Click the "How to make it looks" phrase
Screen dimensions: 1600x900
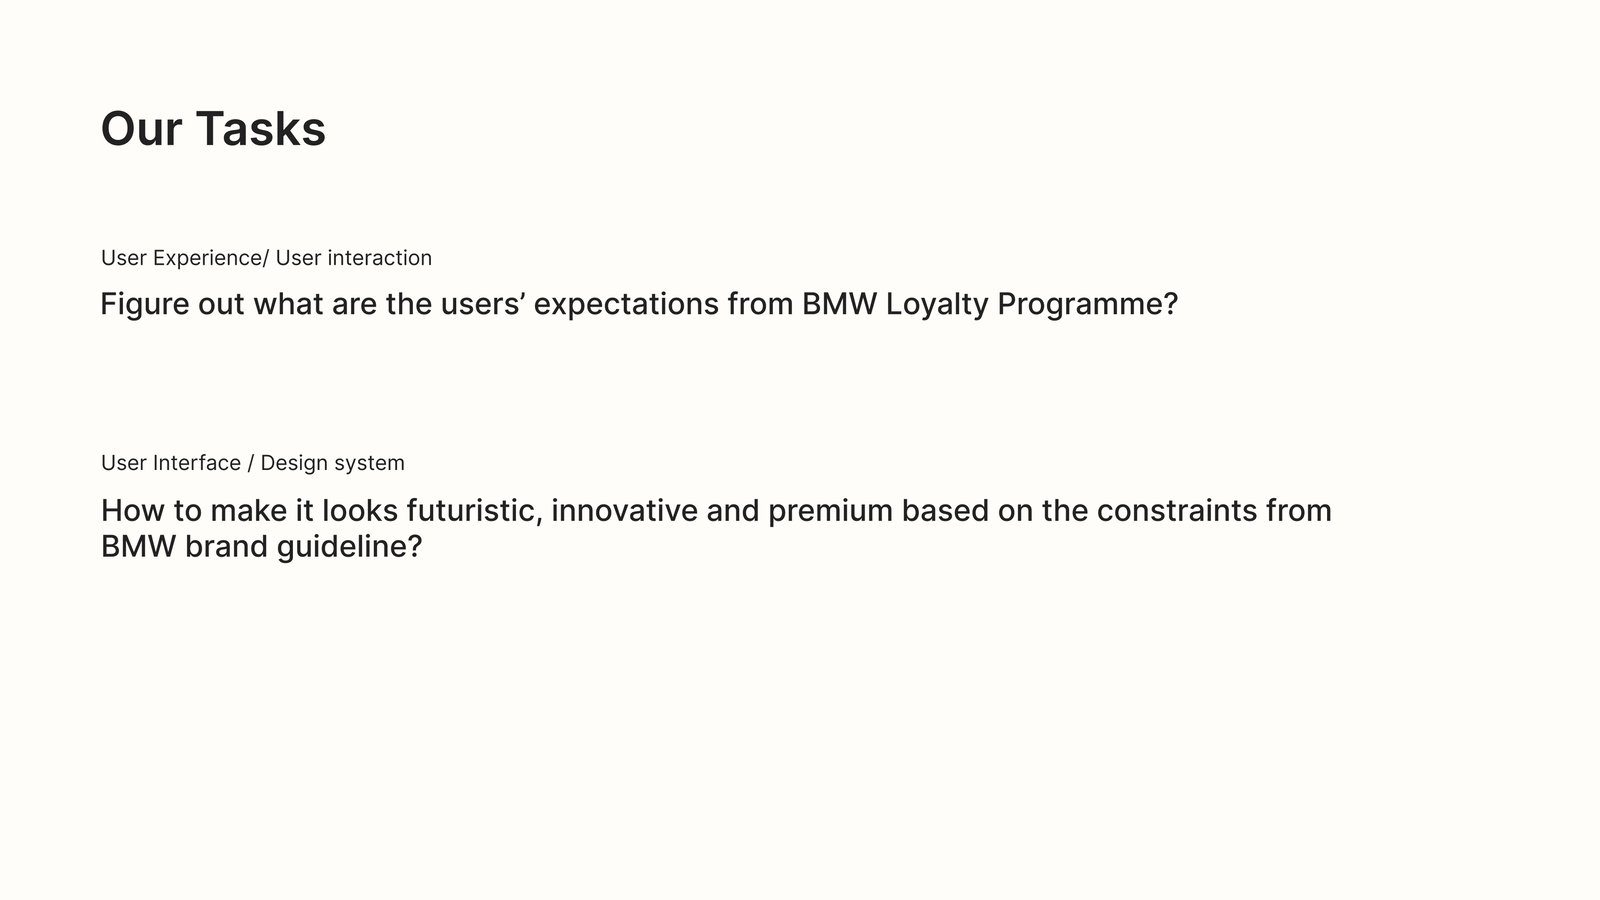(249, 511)
